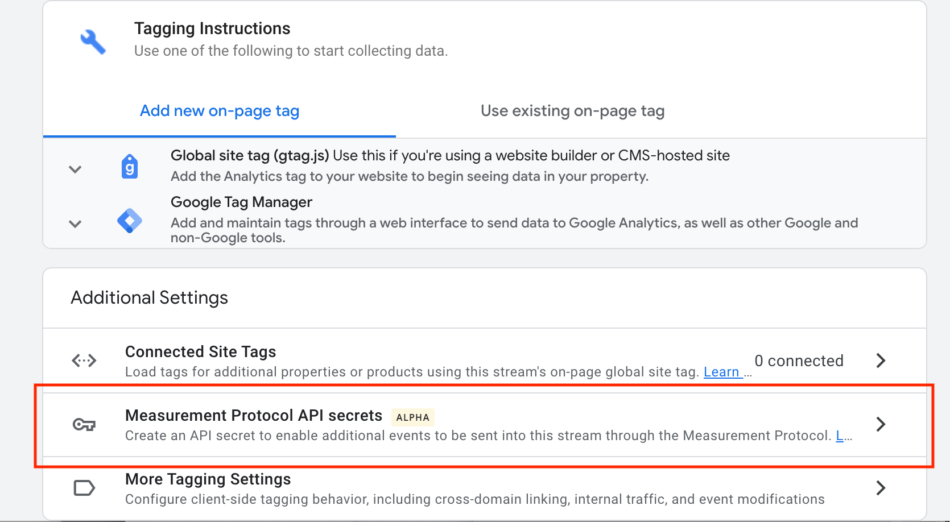
Task: Open Measurement Protocol API secrets right arrow
Action: click(881, 425)
